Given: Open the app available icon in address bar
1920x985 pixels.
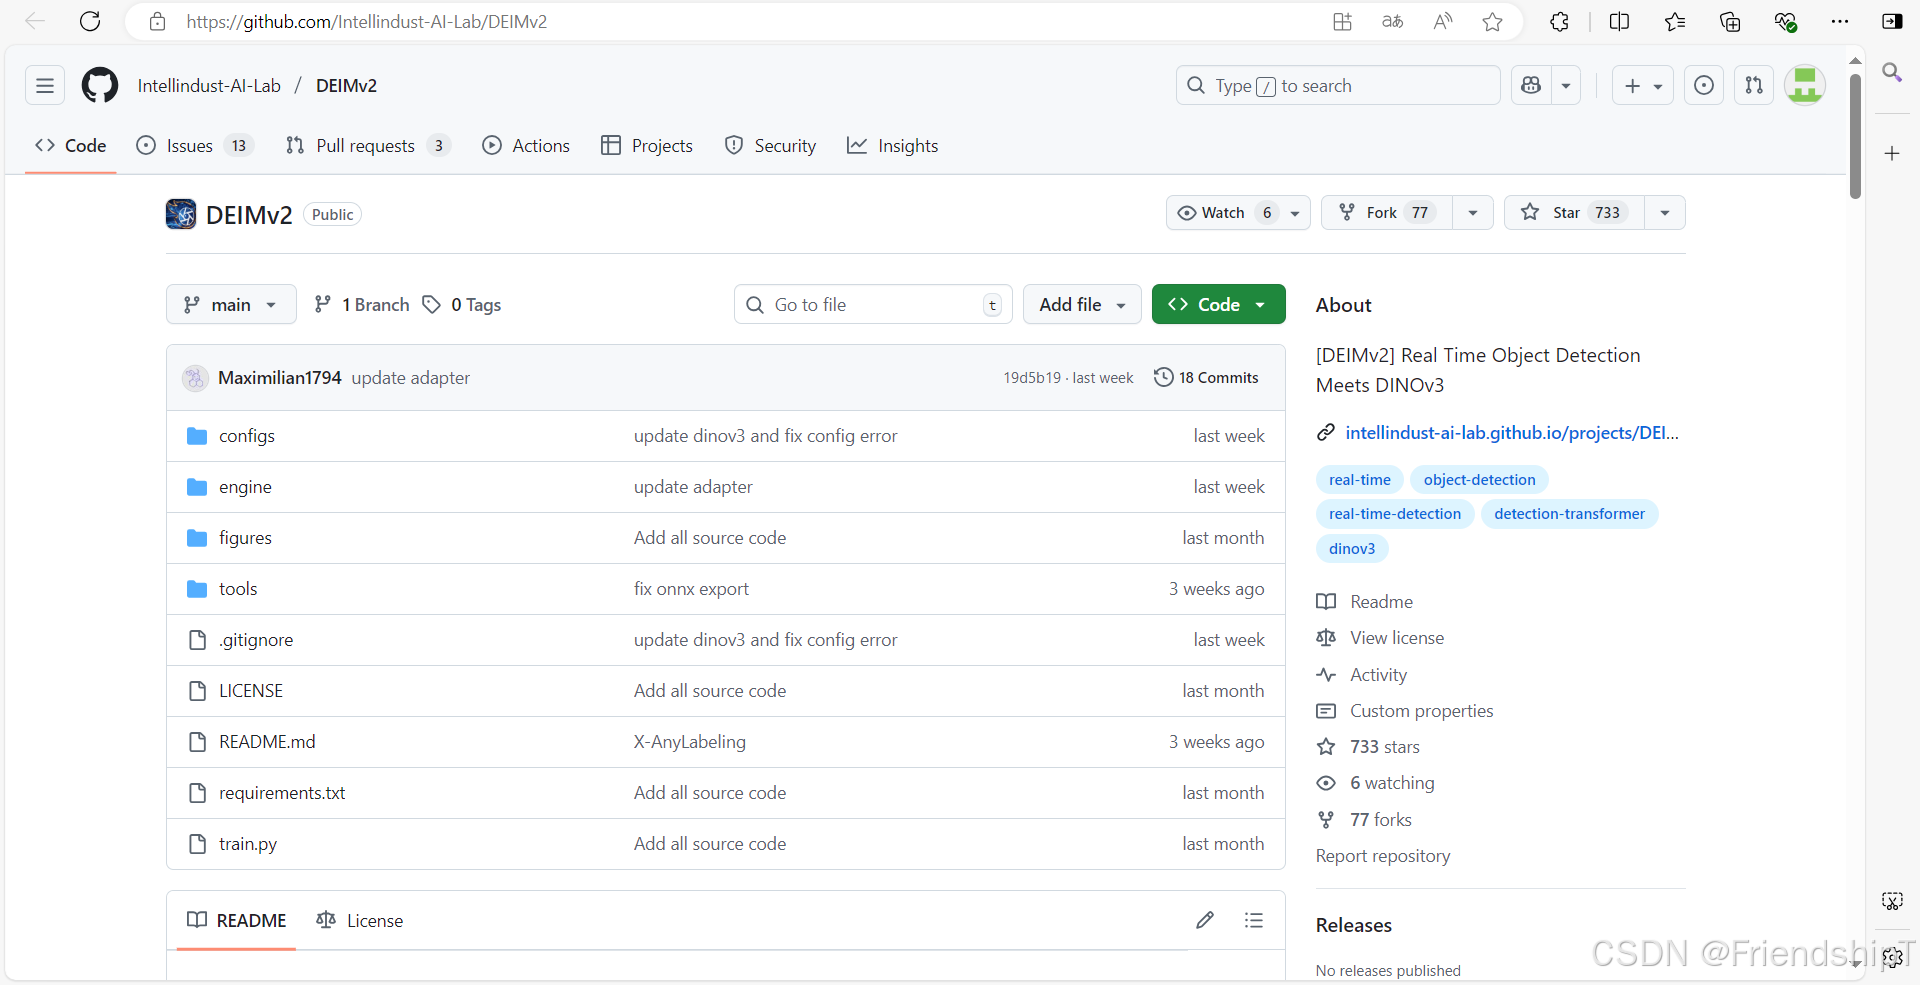Looking at the screenshot, I should coord(1342,21).
